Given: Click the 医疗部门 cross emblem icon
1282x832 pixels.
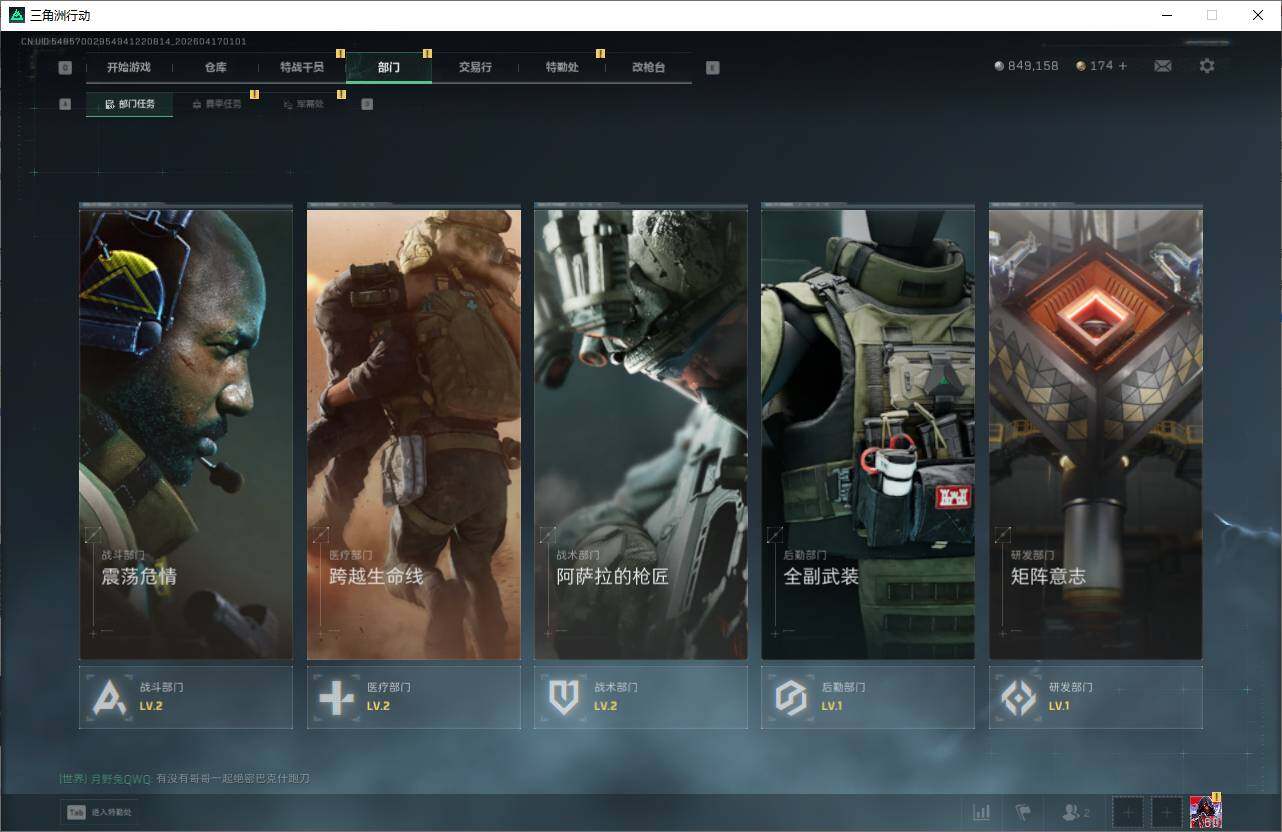Looking at the screenshot, I should [337, 697].
